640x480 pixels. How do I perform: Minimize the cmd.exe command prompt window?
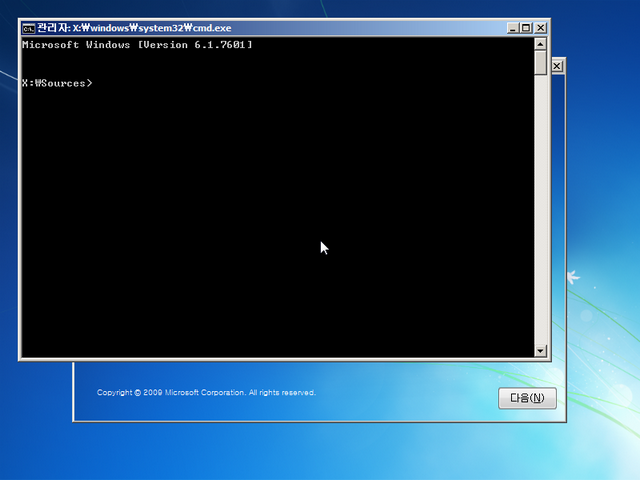coord(513,28)
